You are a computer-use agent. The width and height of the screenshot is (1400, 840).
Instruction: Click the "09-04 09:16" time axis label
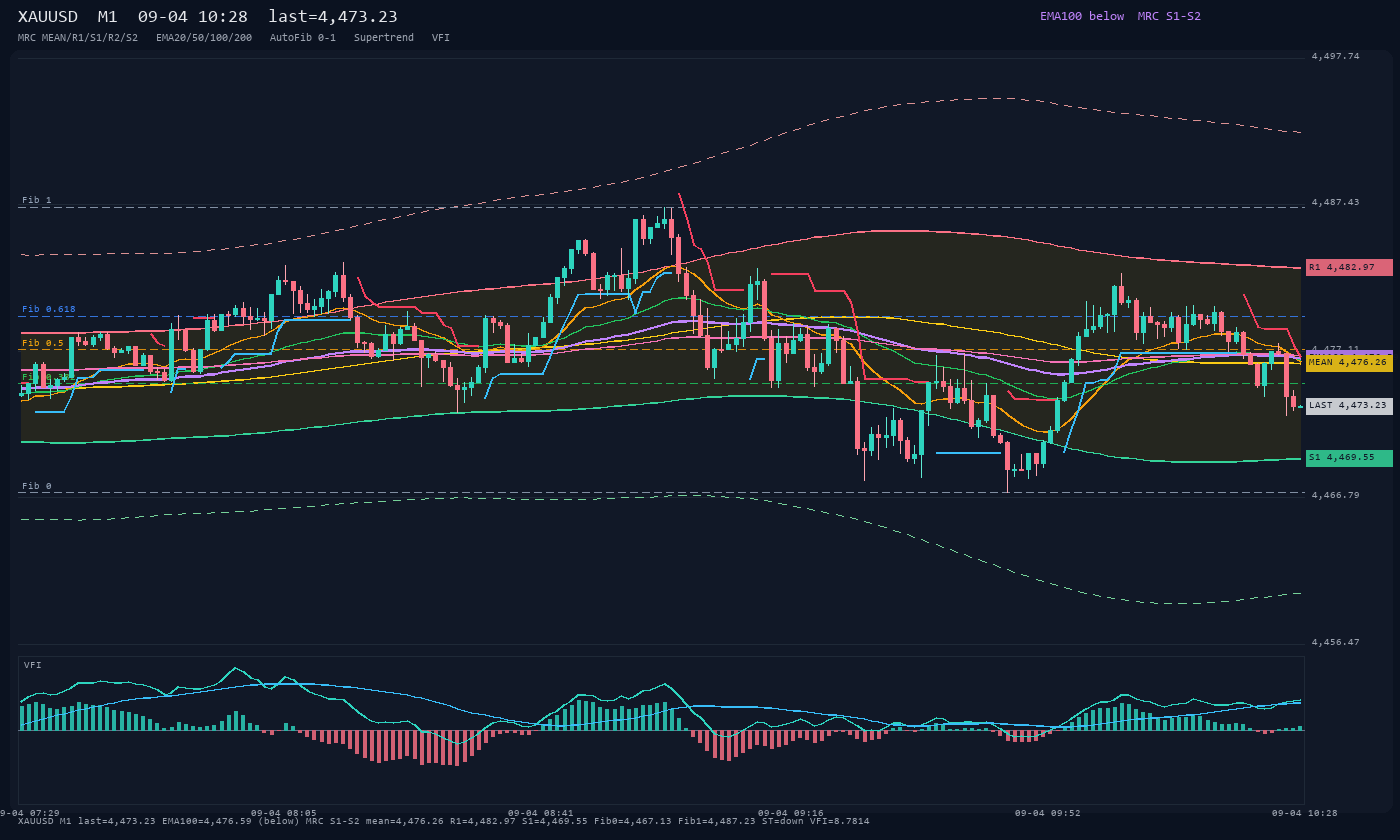pos(791,813)
